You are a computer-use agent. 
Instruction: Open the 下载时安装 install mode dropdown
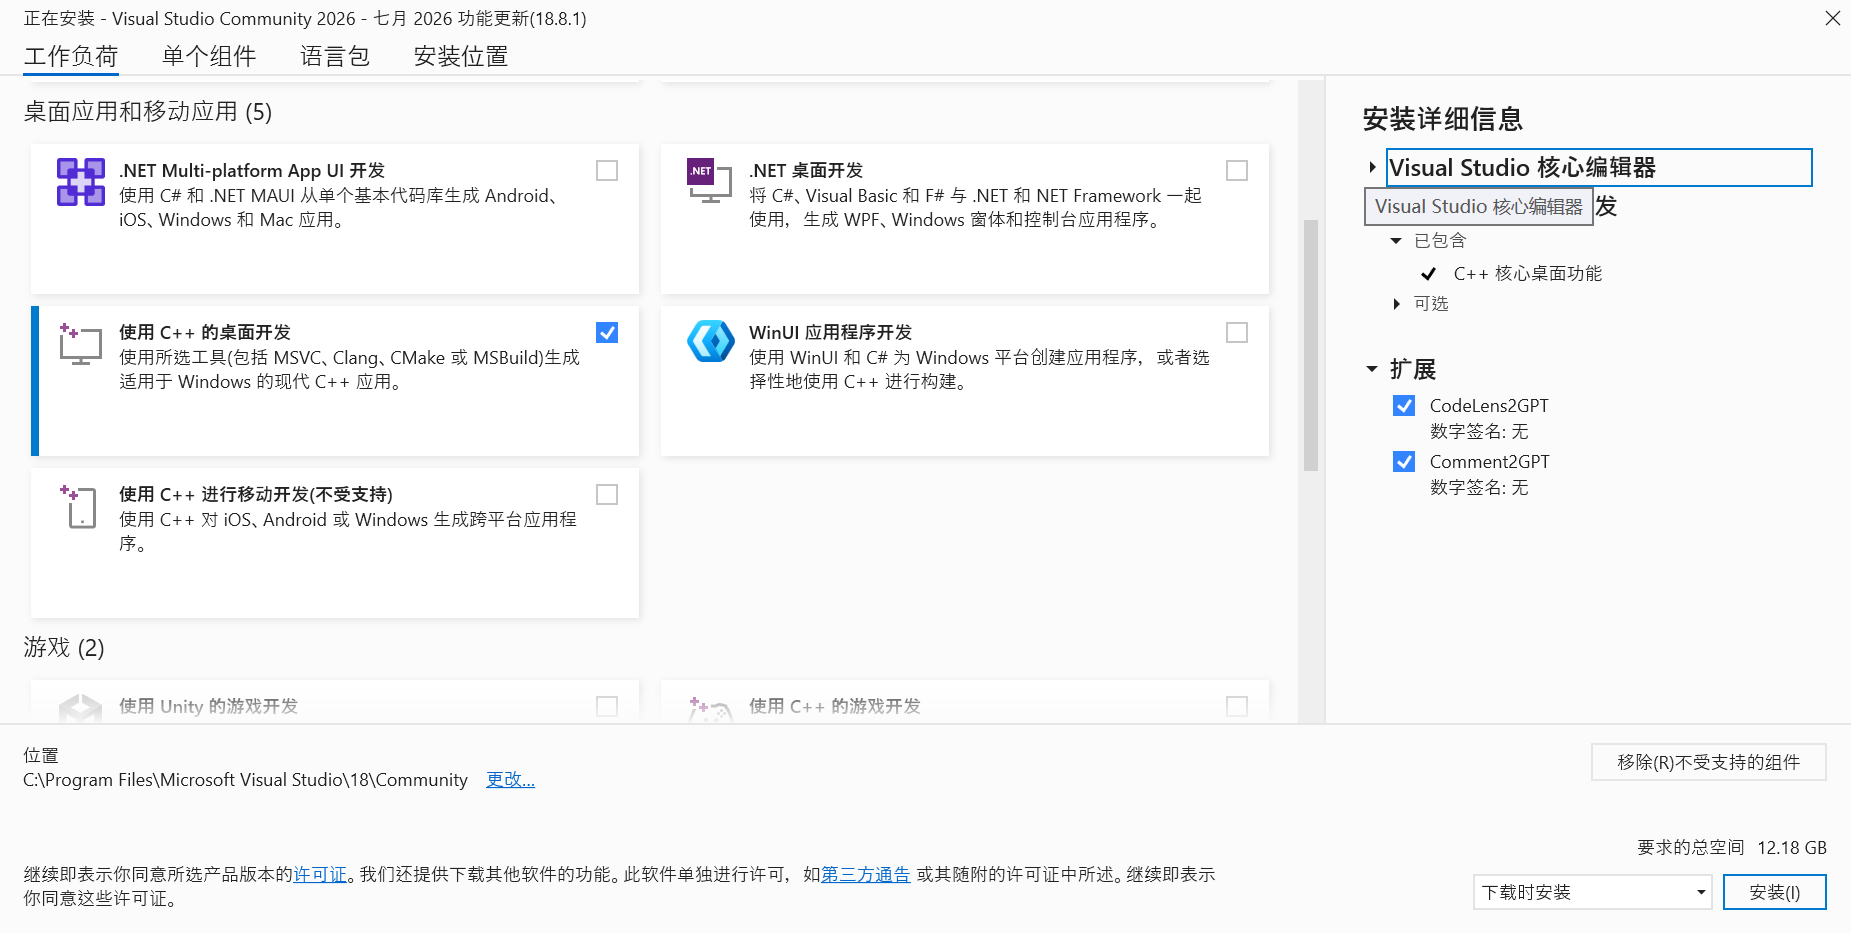point(1592,892)
